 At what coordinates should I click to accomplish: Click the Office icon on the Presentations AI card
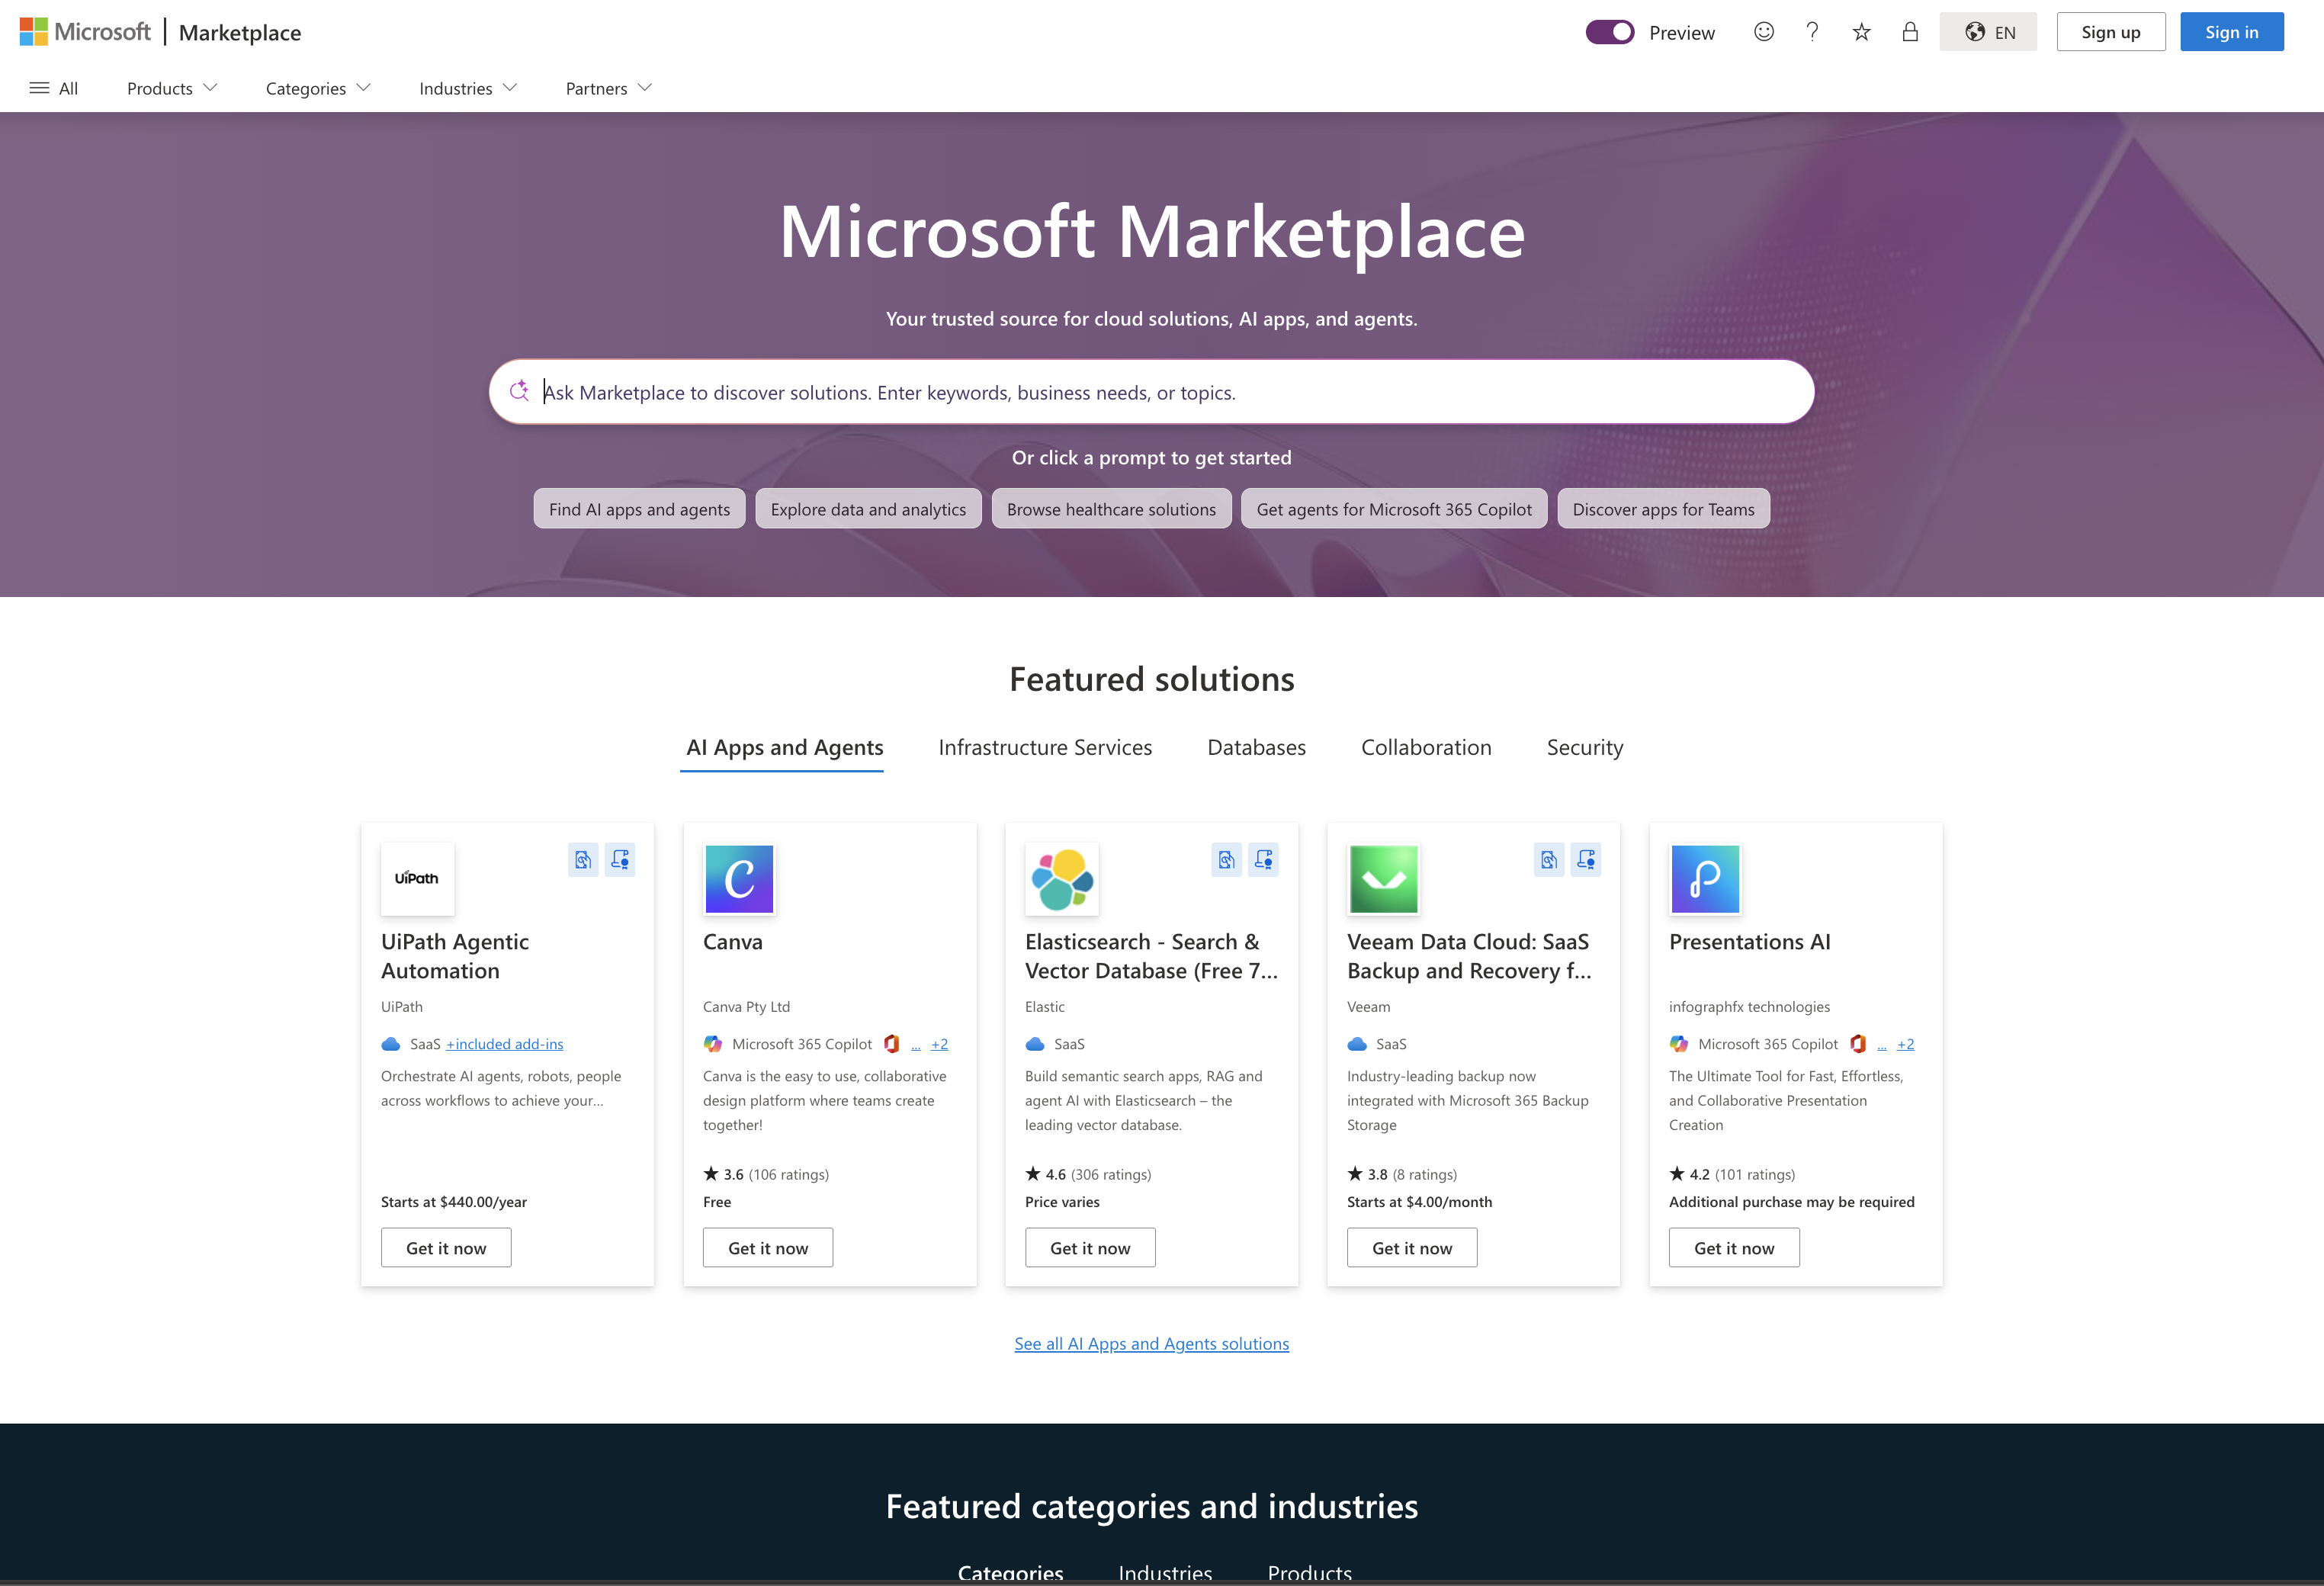click(x=1858, y=1044)
